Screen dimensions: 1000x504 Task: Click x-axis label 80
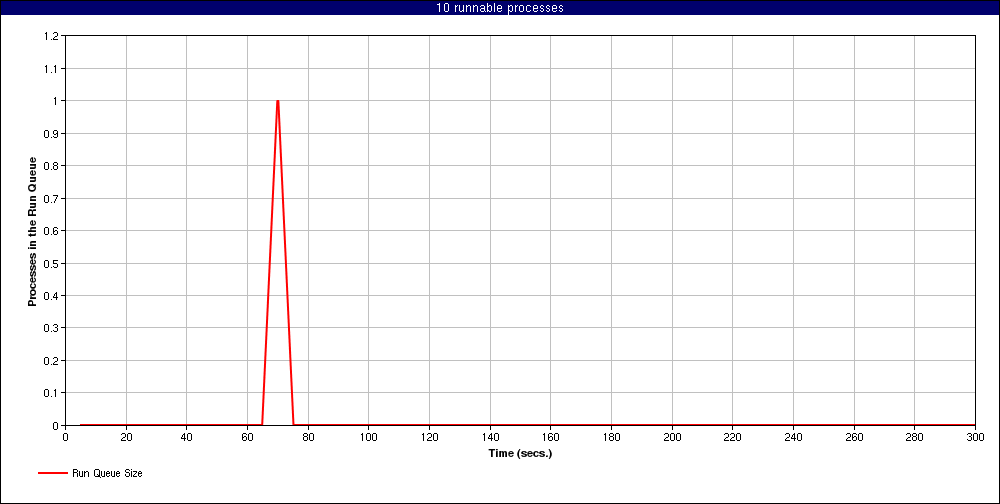tap(308, 437)
